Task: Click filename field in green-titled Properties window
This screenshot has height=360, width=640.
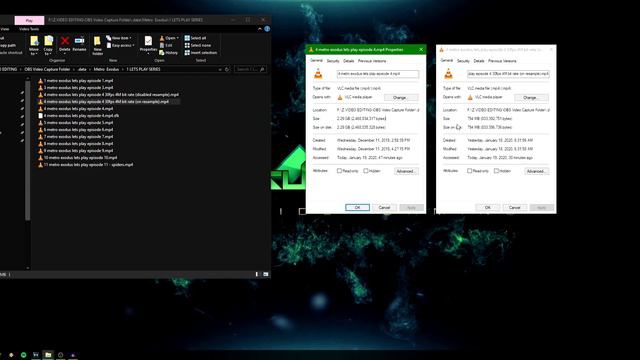Action: [378, 74]
